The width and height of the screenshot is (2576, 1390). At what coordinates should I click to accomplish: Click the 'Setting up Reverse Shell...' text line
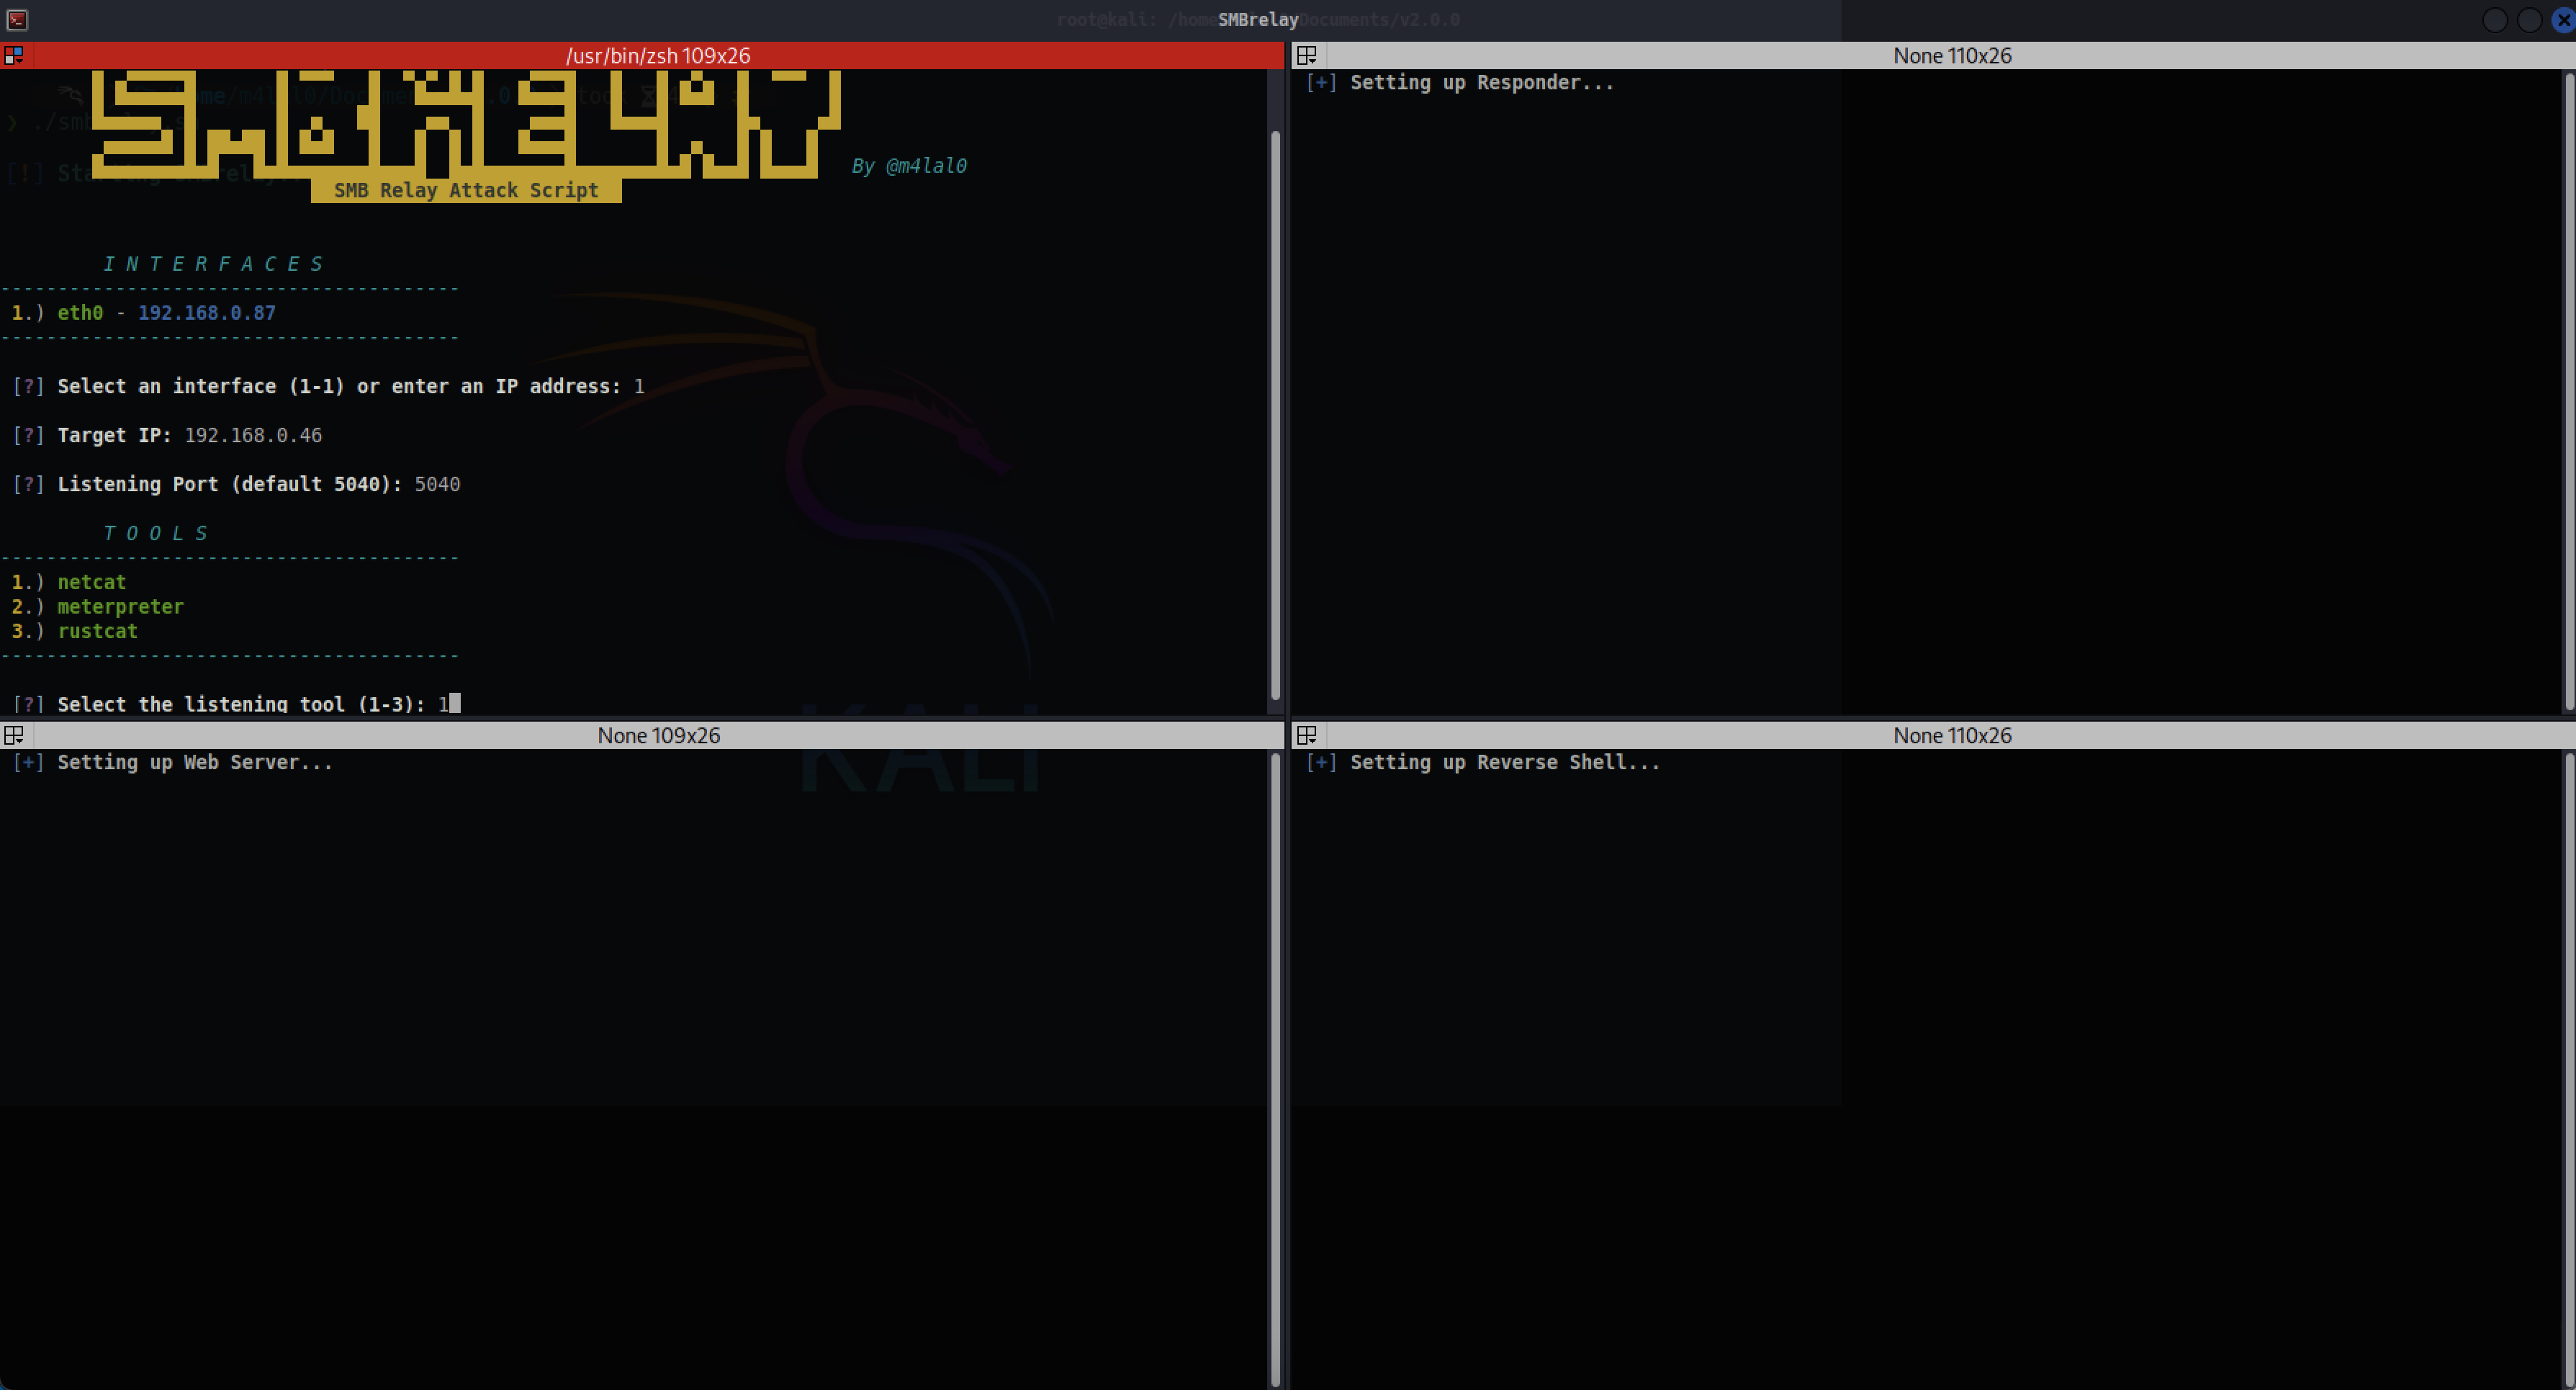1504,763
